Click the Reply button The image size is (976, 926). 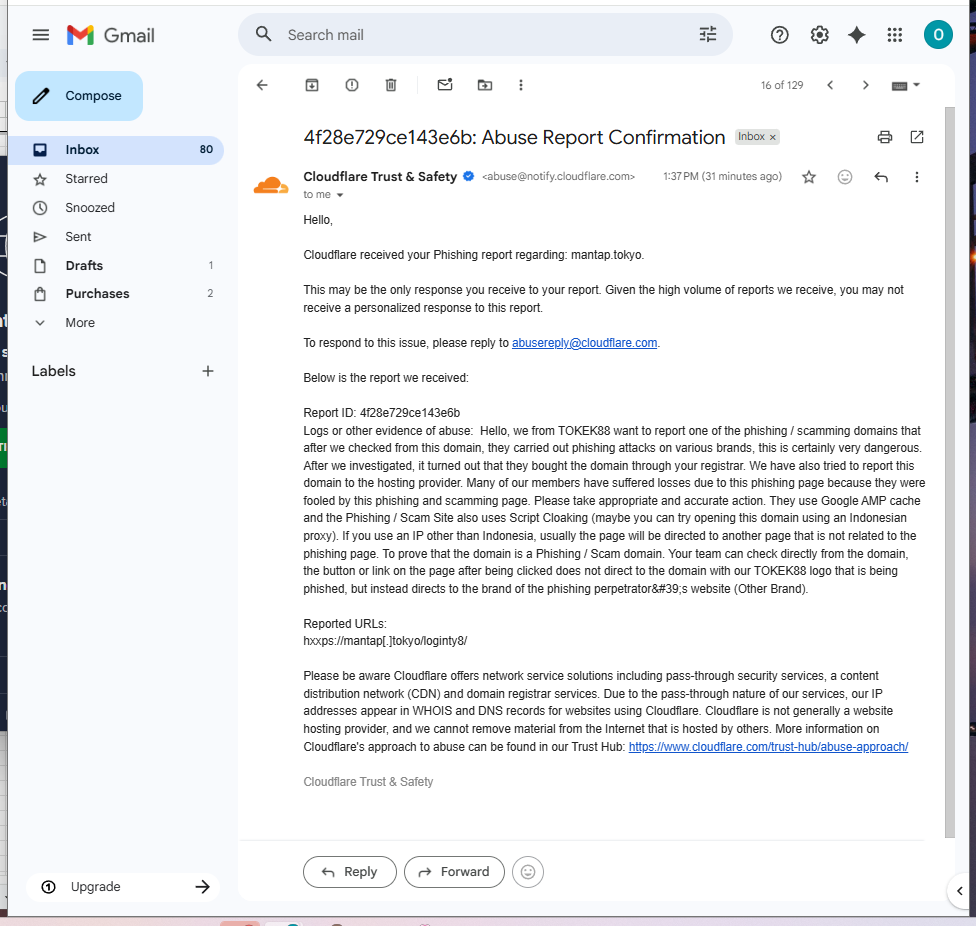[349, 872]
